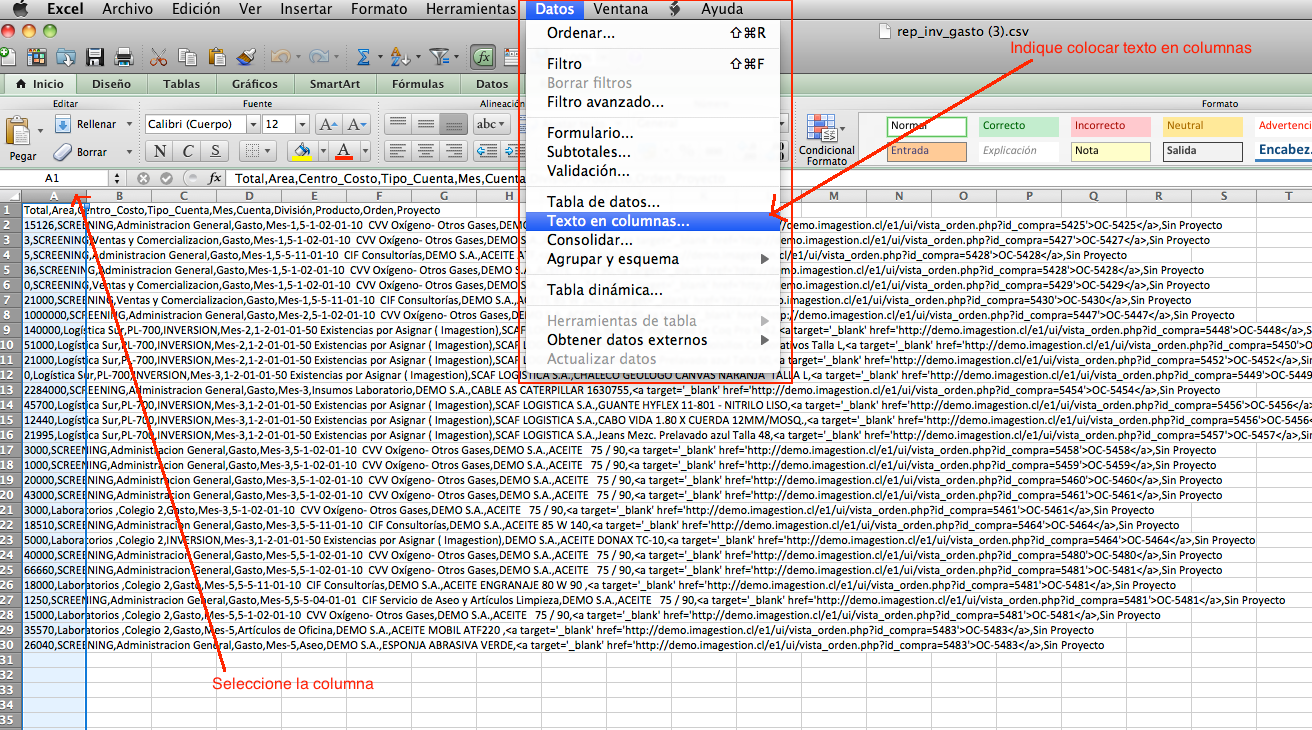Toggle bold N button
Image resolution: width=1312 pixels, height=730 pixels.
tap(160, 151)
